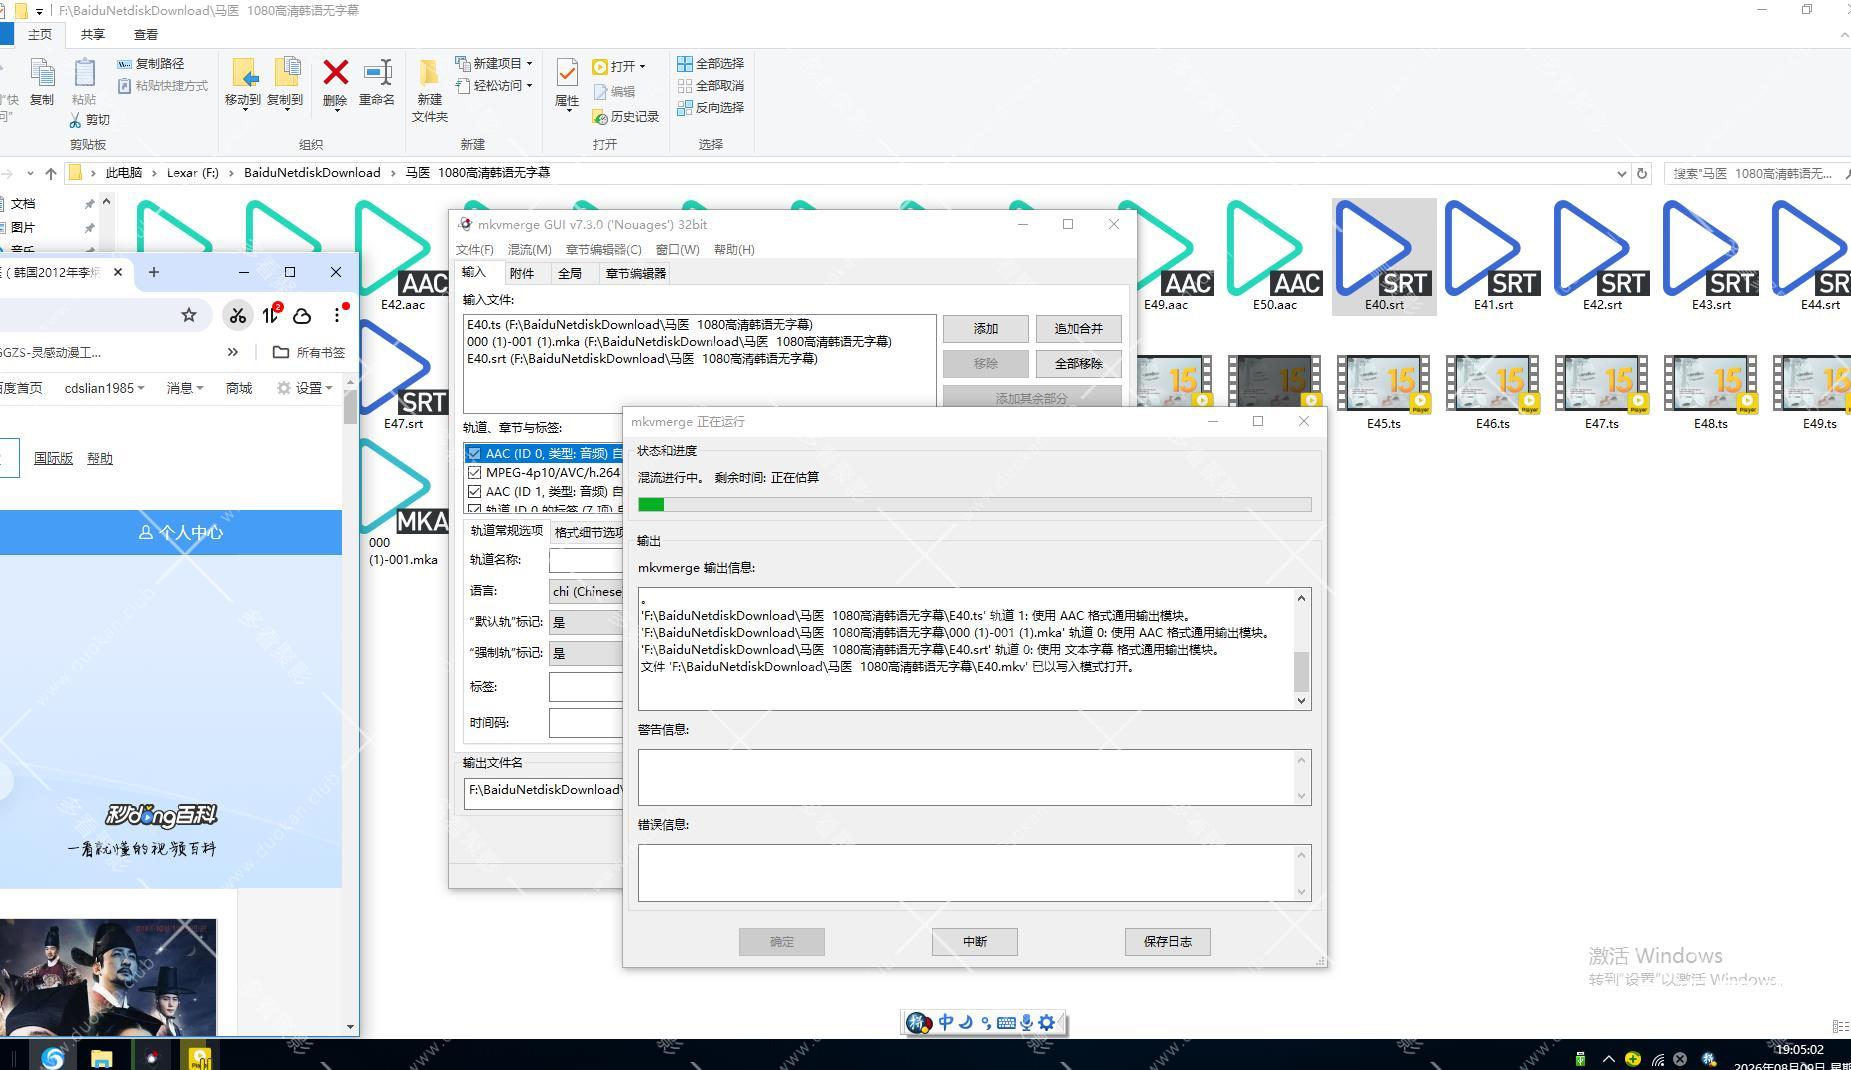This screenshot has width=1851, height=1070.
Task: Open the 文件(F) menu in mkvmerge
Action: tap(475, 250)
